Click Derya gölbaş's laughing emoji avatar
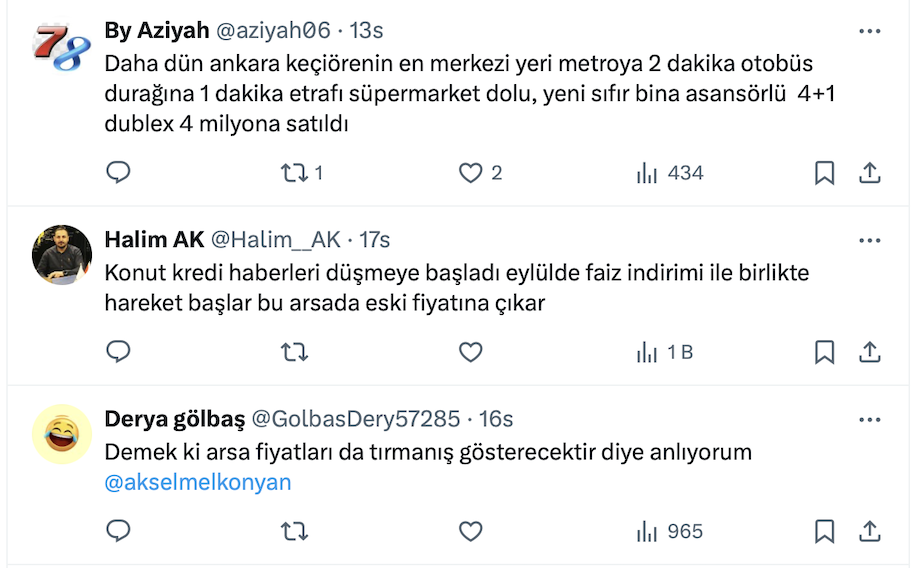Screen dimensions: 912x568 [x=62, y=434]
